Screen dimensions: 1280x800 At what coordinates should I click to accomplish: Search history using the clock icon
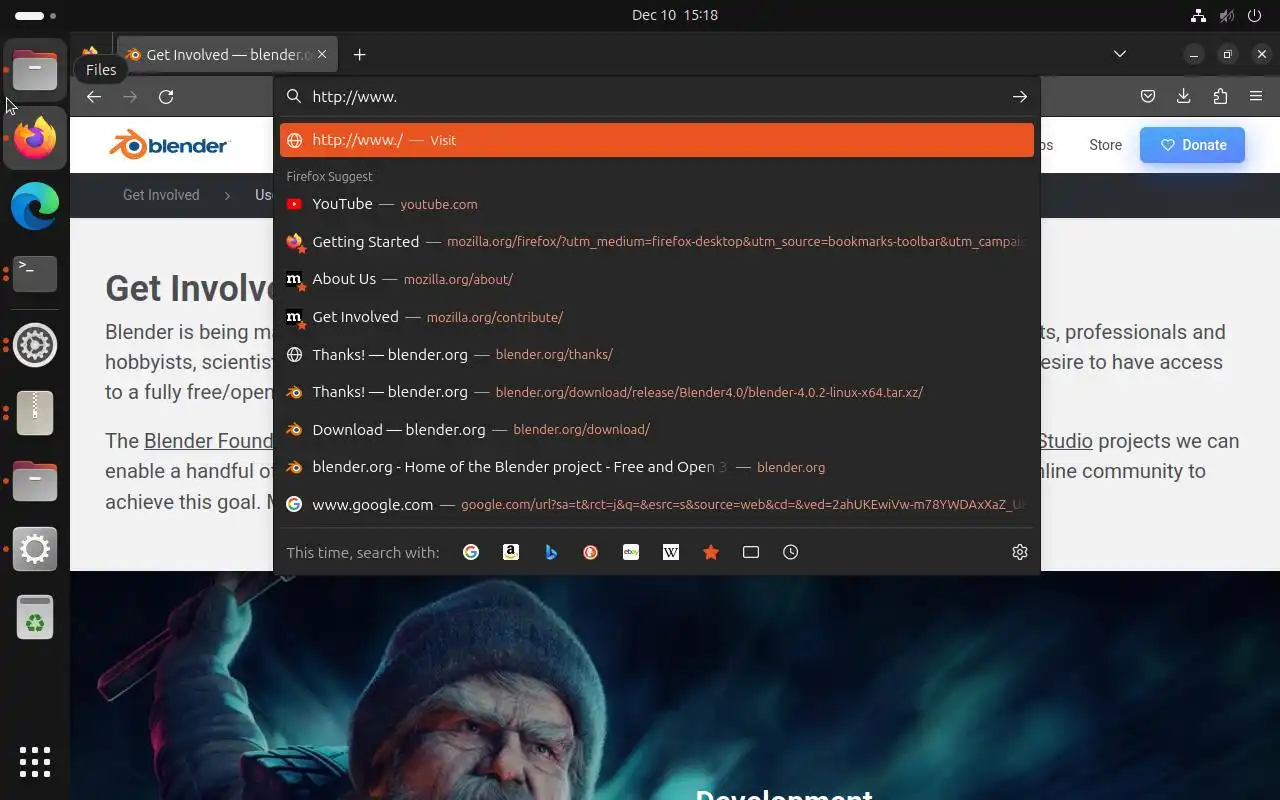pos(791,552)
